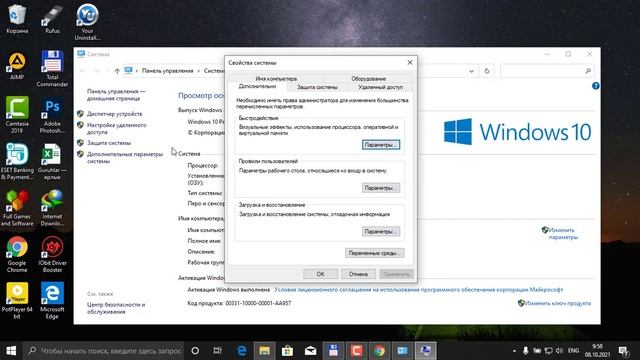Open the Your Uninstaller desktop icon

(87, 22)
